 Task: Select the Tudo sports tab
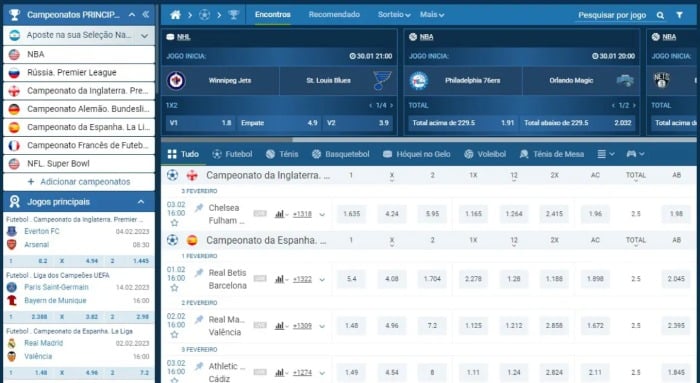pos(183,154)
